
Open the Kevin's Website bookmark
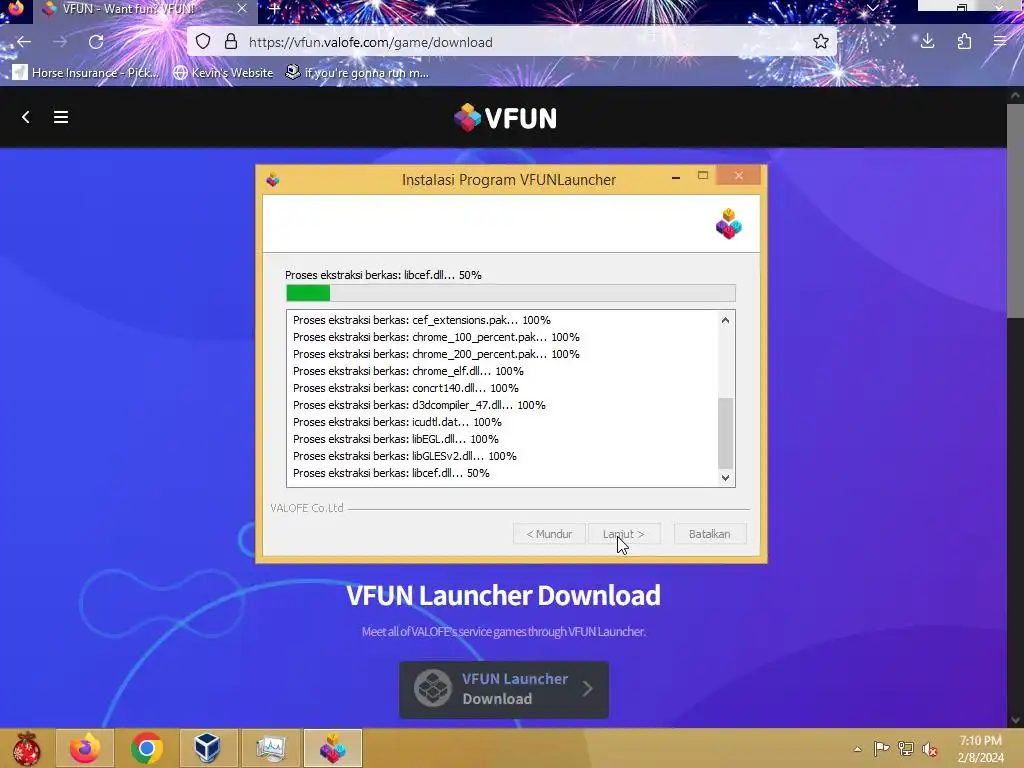[223, 72]
